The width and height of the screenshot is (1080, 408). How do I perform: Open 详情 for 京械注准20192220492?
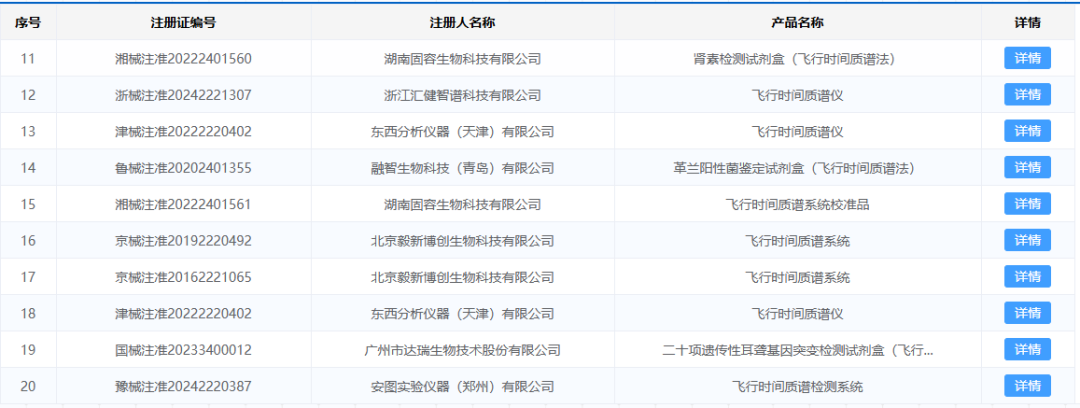tap(1027, 240)
